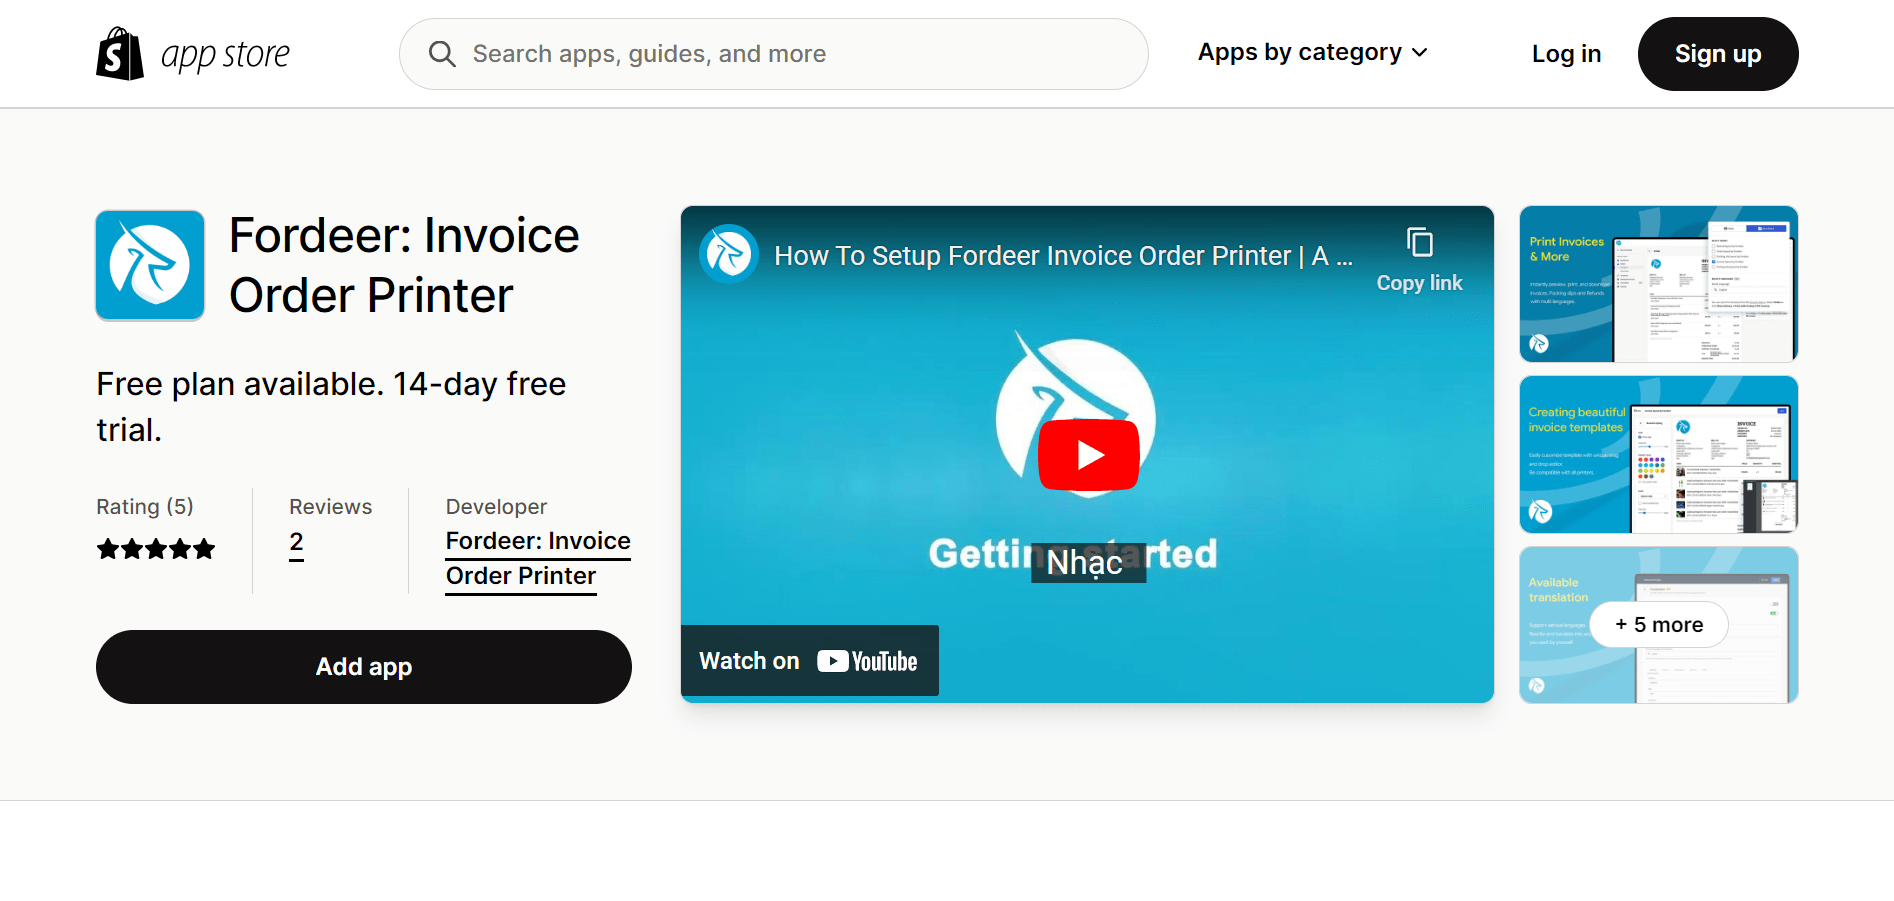Open developer link Fordeer: Invoice Order Printer

click(x=538, y=558)
